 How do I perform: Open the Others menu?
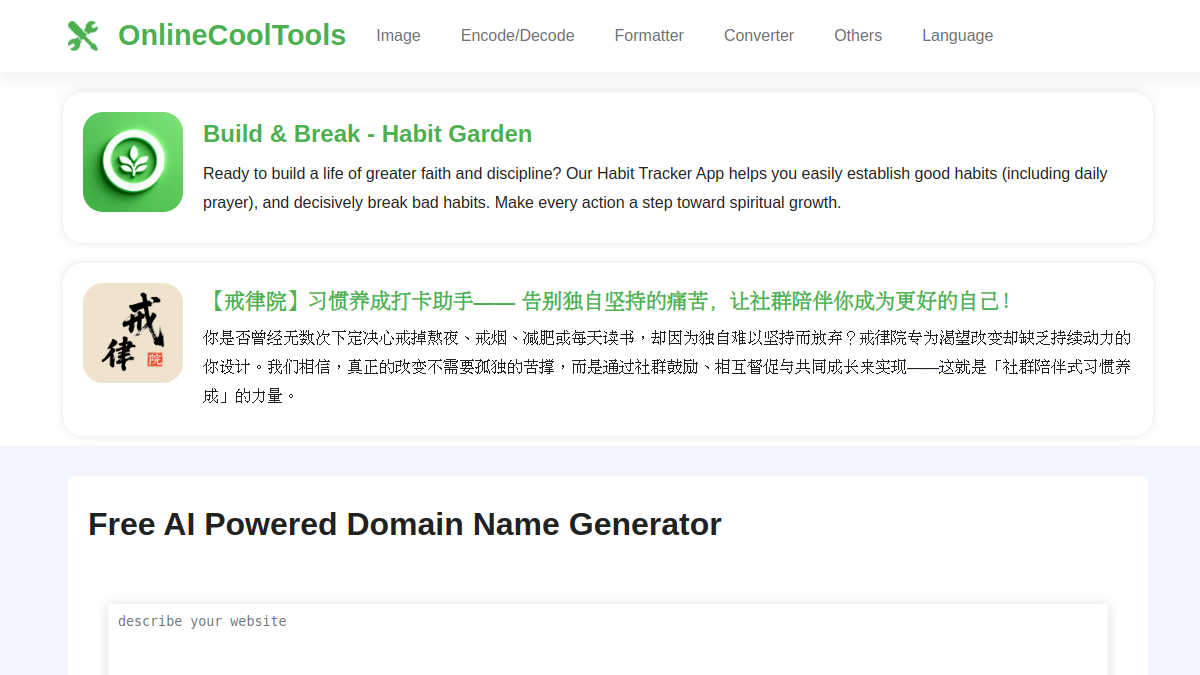(x=858, y=36)
